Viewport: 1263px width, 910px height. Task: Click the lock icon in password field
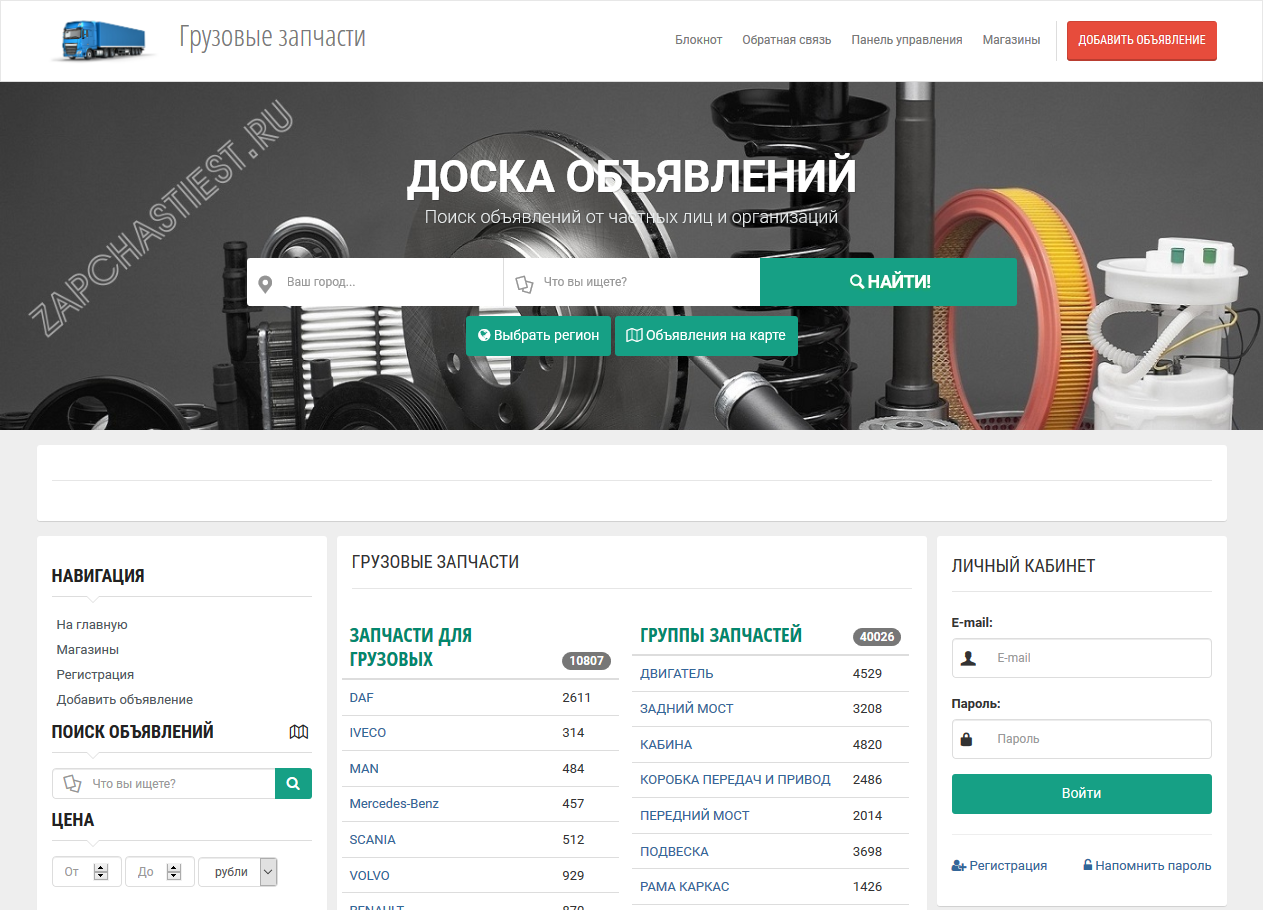(967, 739)
